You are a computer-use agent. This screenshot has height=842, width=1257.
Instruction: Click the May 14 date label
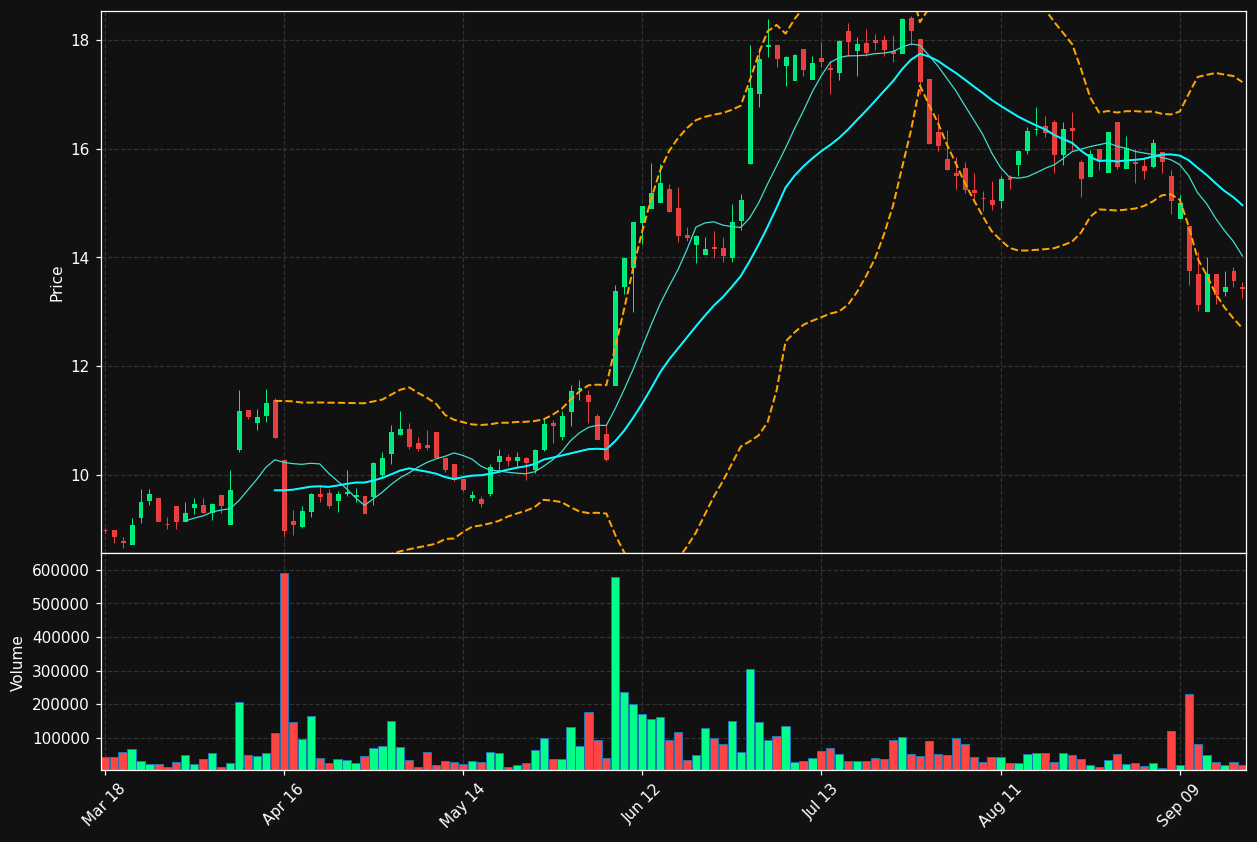click(x=462, y=805)
